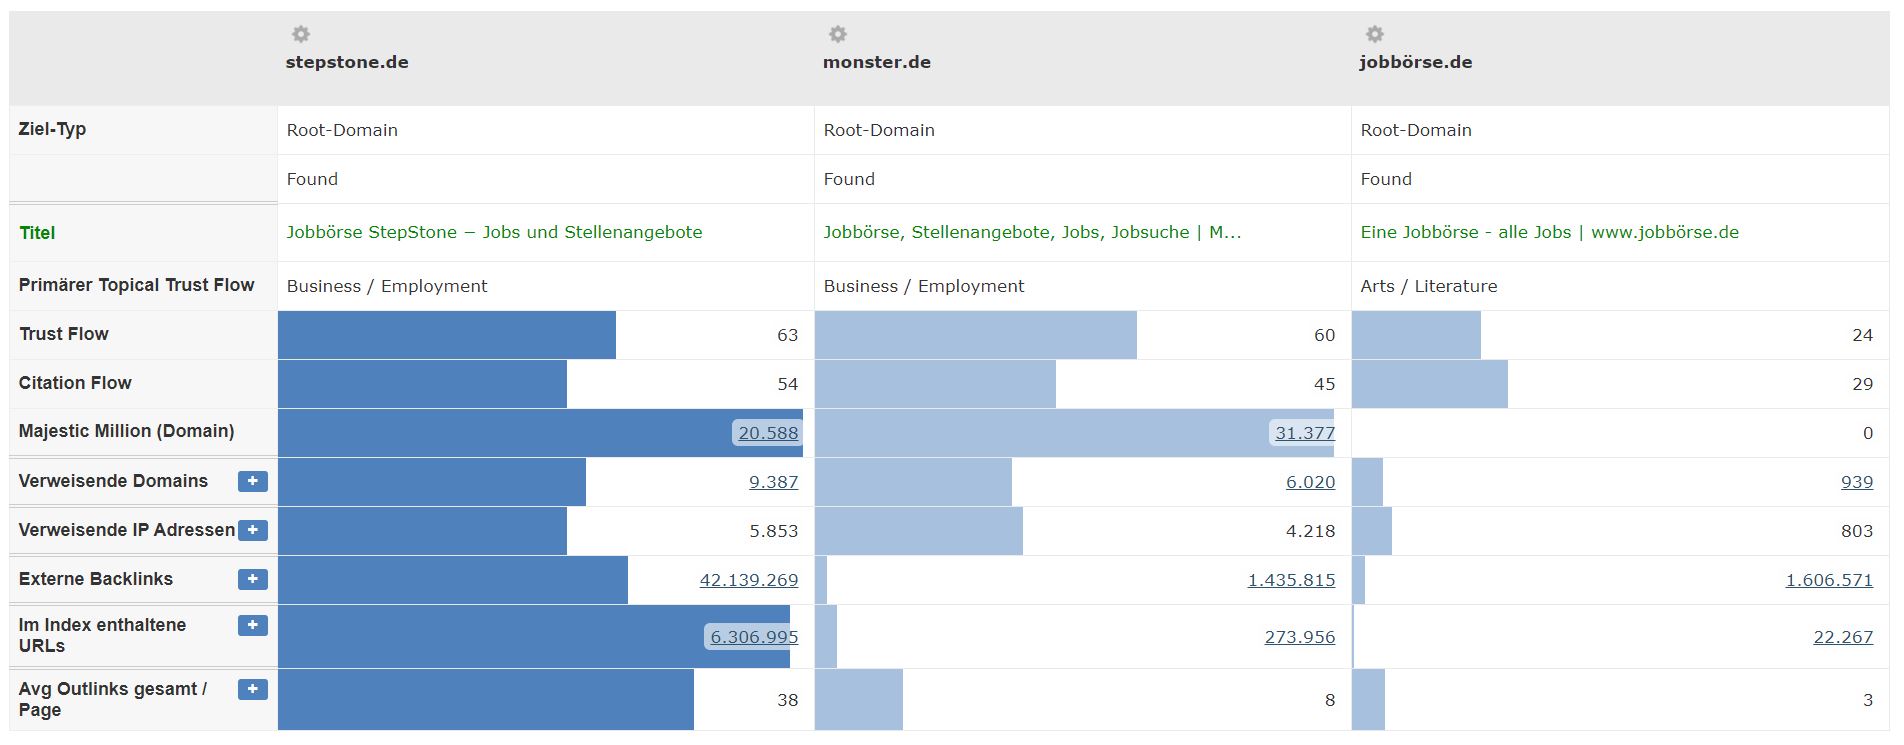The height and width of the screenshot is (745, 1904).
Task: Click monster Trust Flow value 60
Action: point(1325,335)
